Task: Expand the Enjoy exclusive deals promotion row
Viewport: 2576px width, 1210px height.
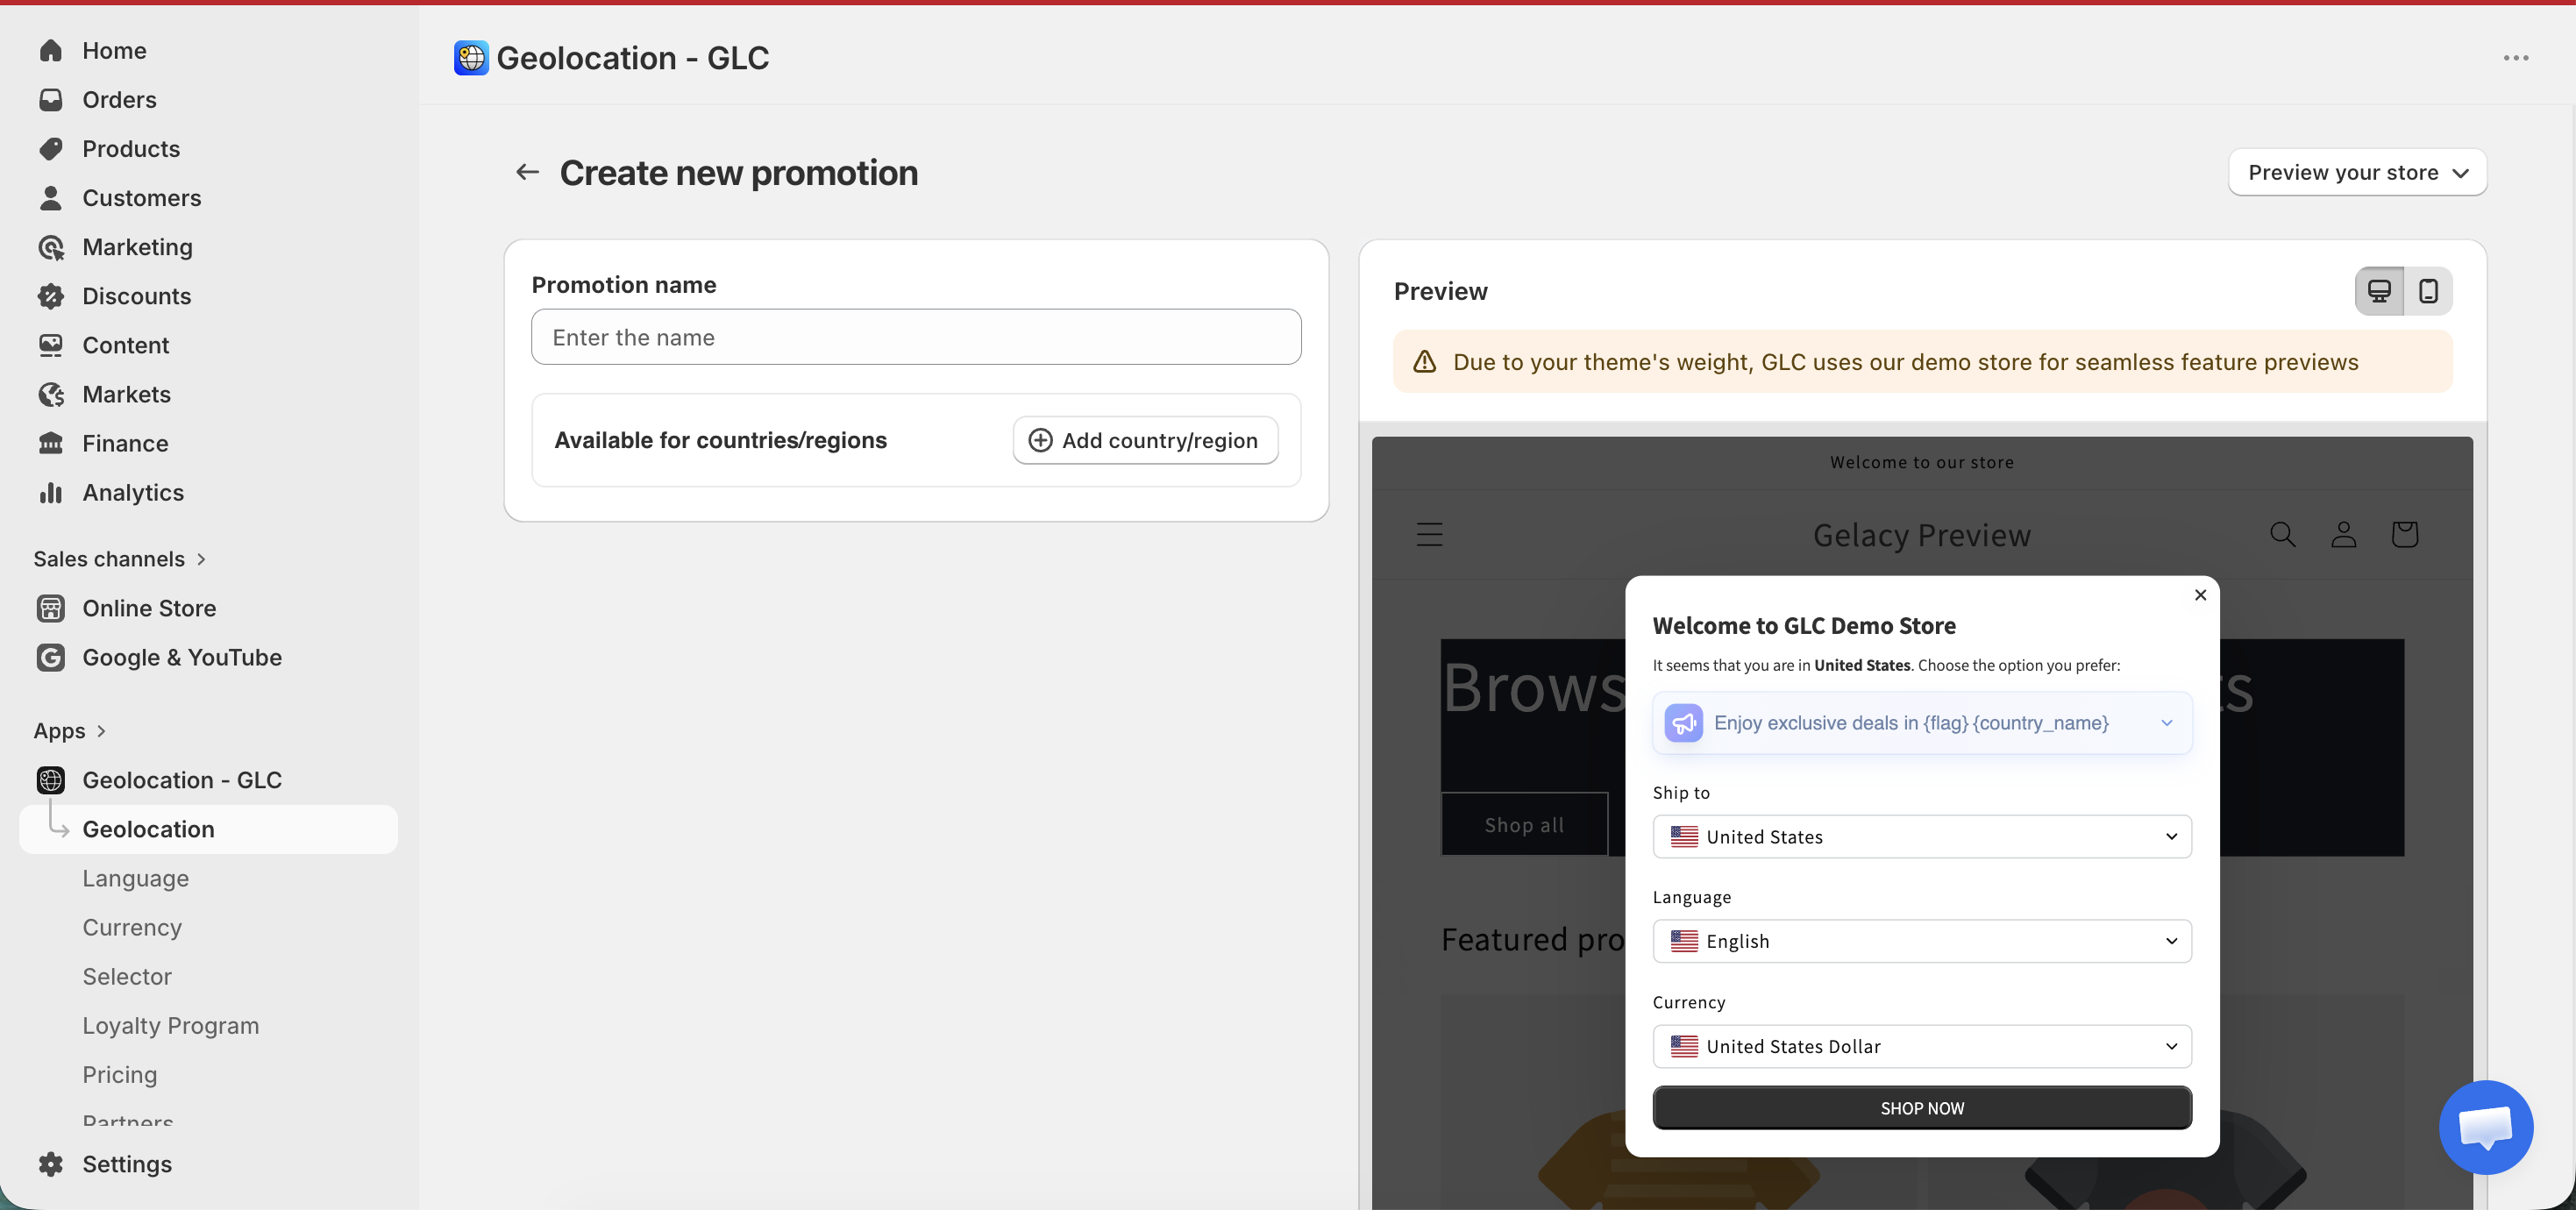Action: point(1922,723)
